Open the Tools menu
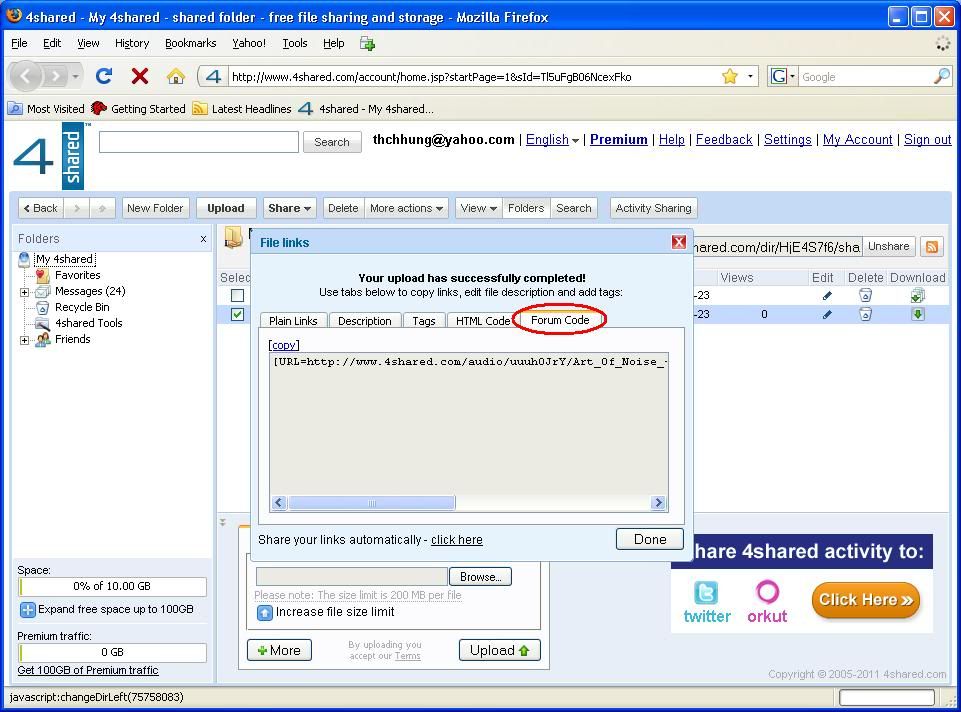The image size is (961, 712). (x=294, y=43)
